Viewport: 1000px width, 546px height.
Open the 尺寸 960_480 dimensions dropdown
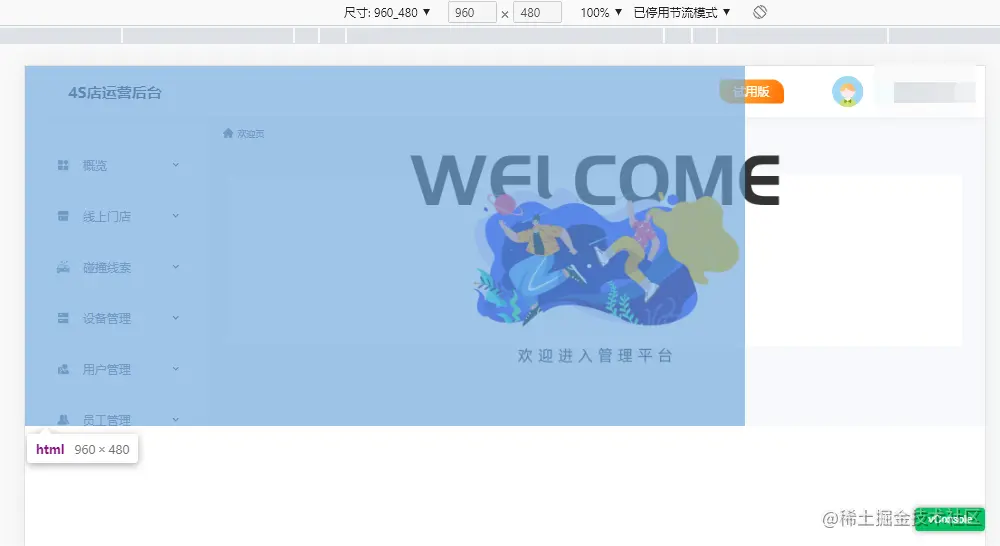[x=387, y=13]
